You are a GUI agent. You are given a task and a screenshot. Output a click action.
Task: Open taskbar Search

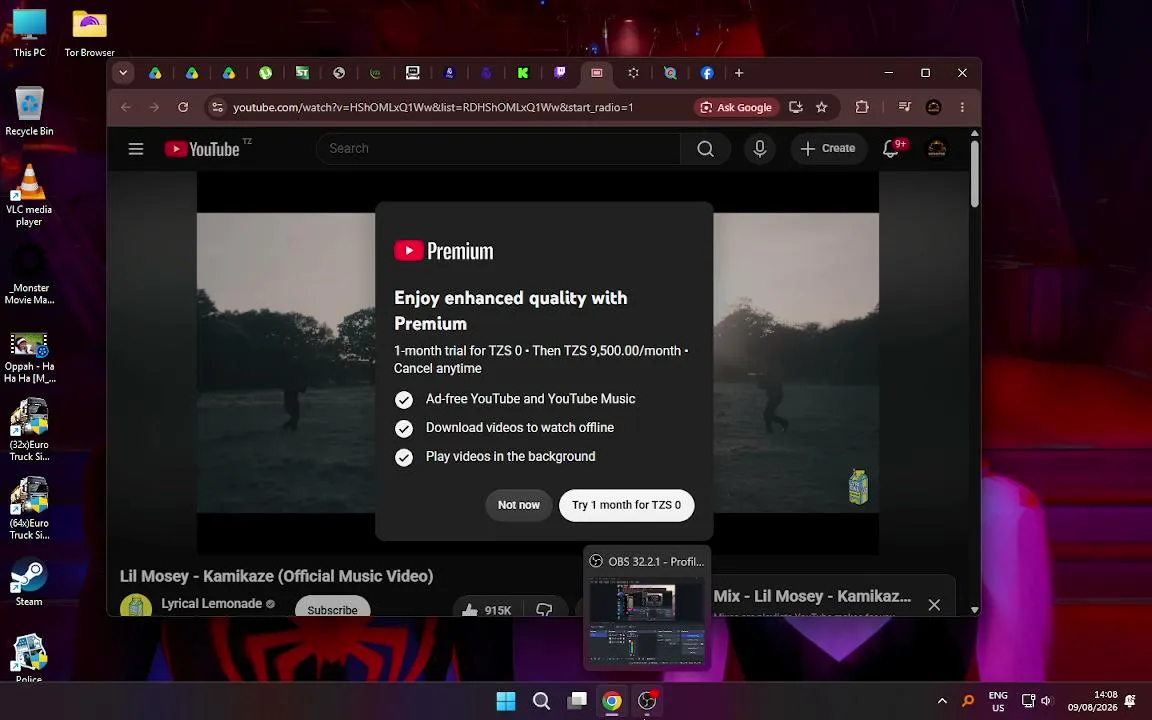pyautogui.click(x=541, y=702)
